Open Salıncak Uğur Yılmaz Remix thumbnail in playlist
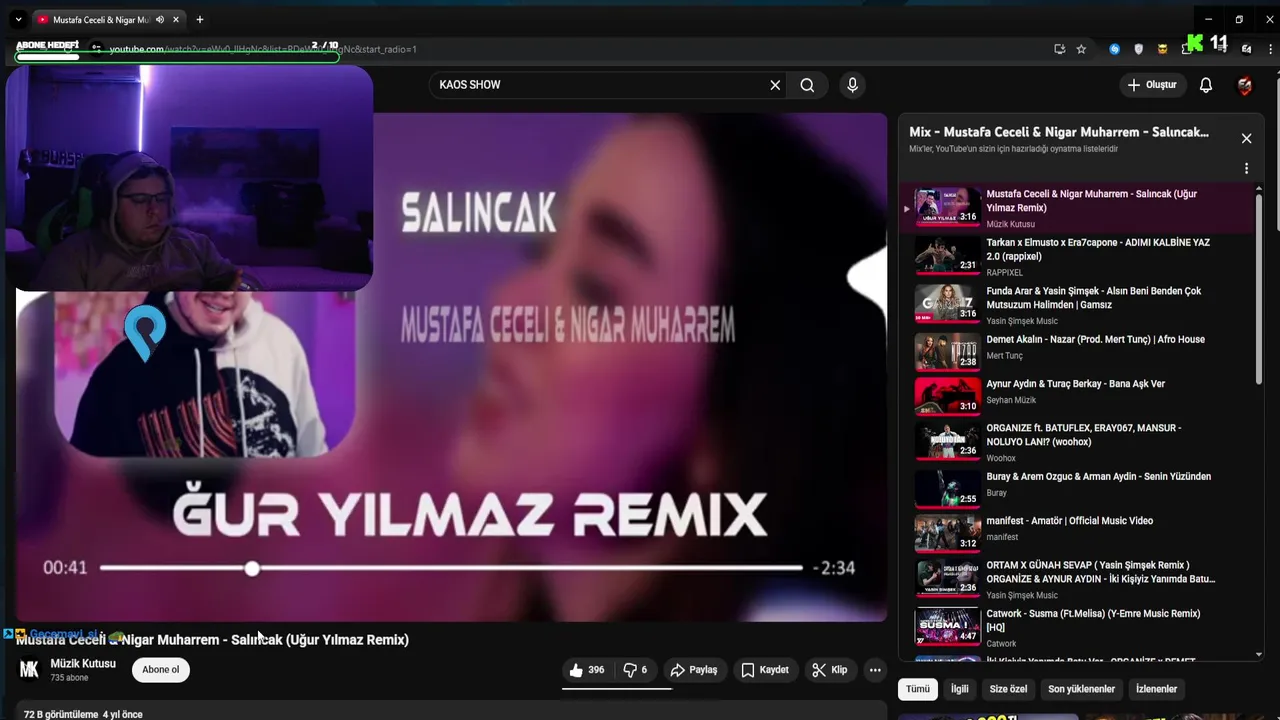This screenshot has height=720, width=1280. (947, 207)
